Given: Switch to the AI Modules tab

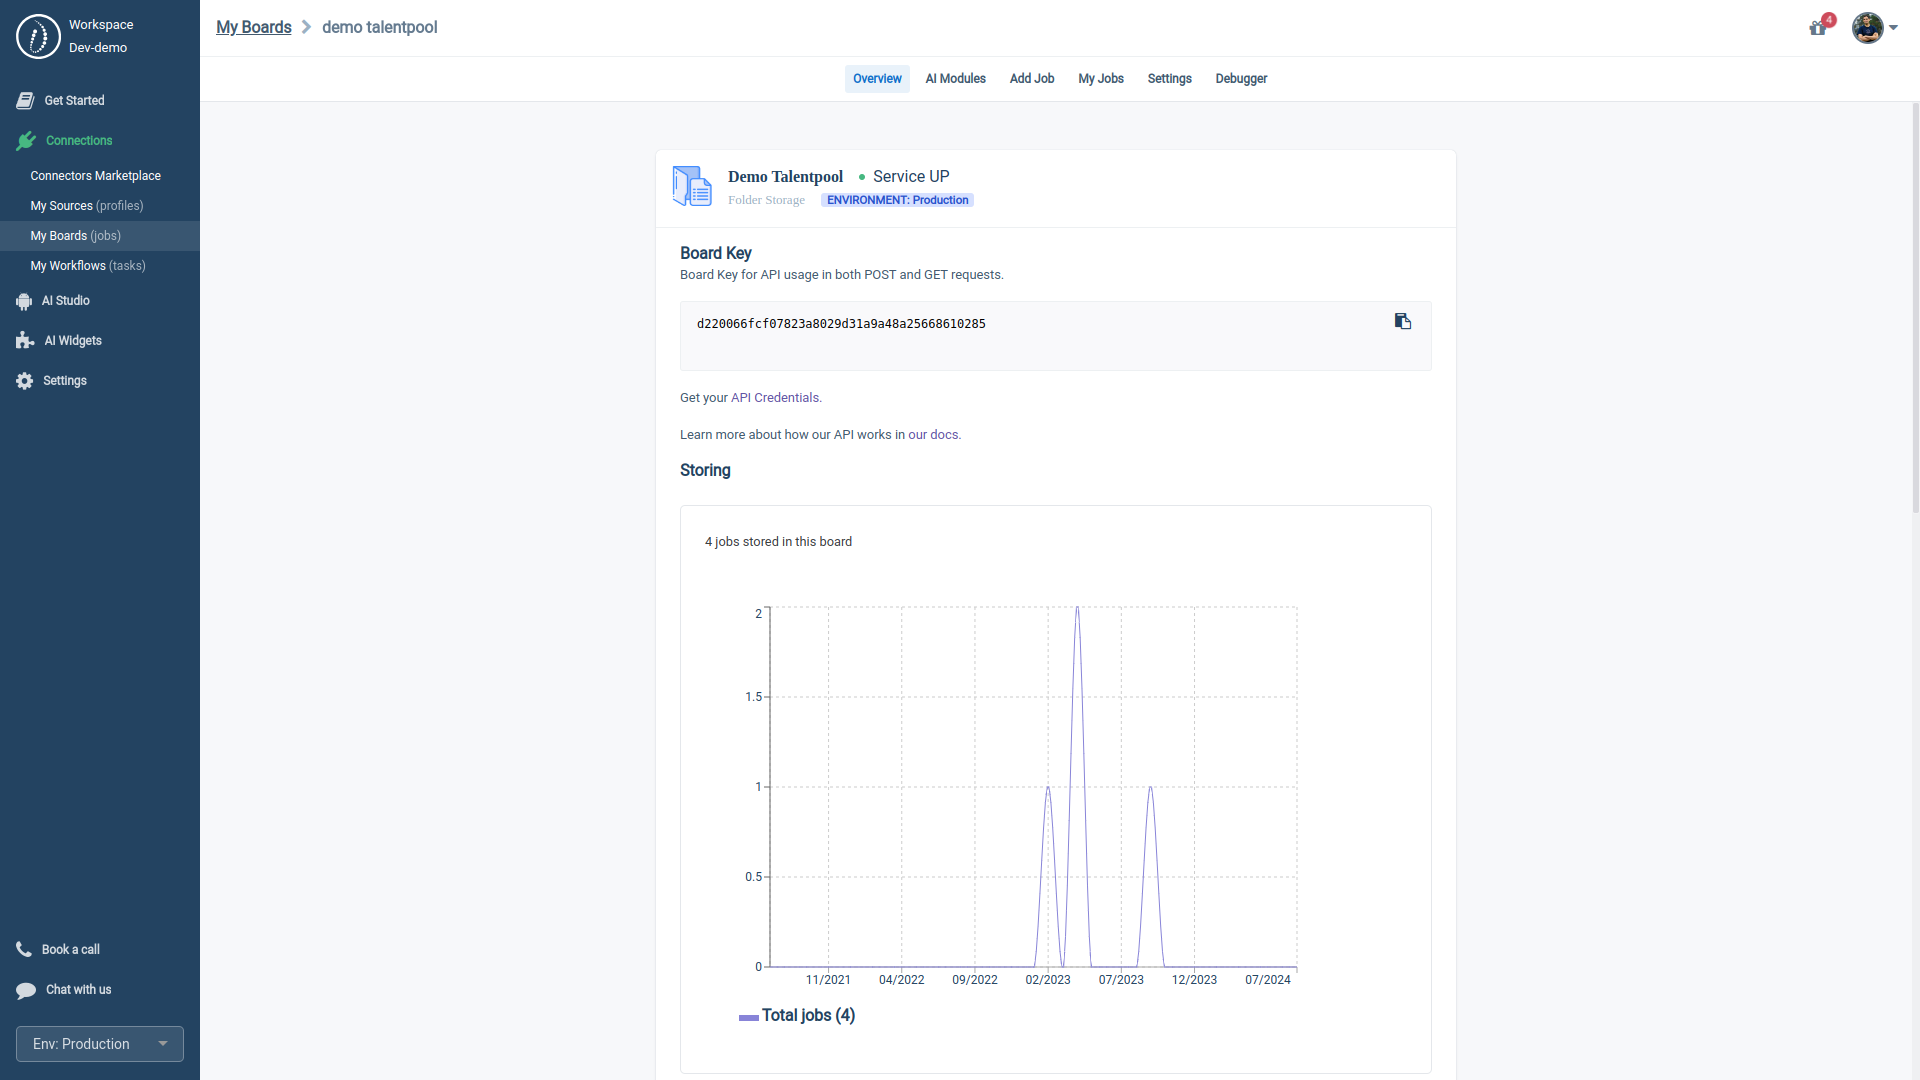Looking at the screenshot, I should 955,79.
